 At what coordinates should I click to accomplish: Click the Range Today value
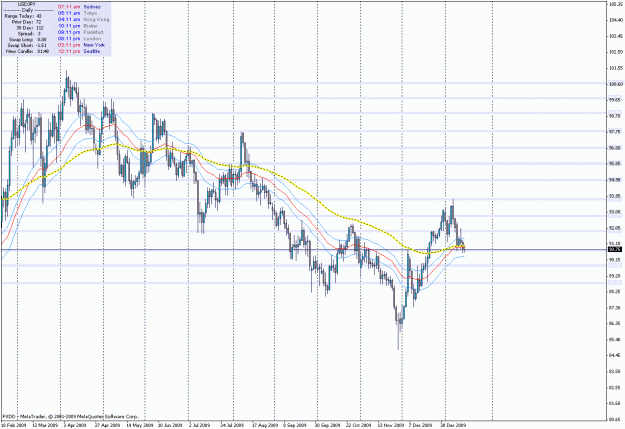point(39,16)
